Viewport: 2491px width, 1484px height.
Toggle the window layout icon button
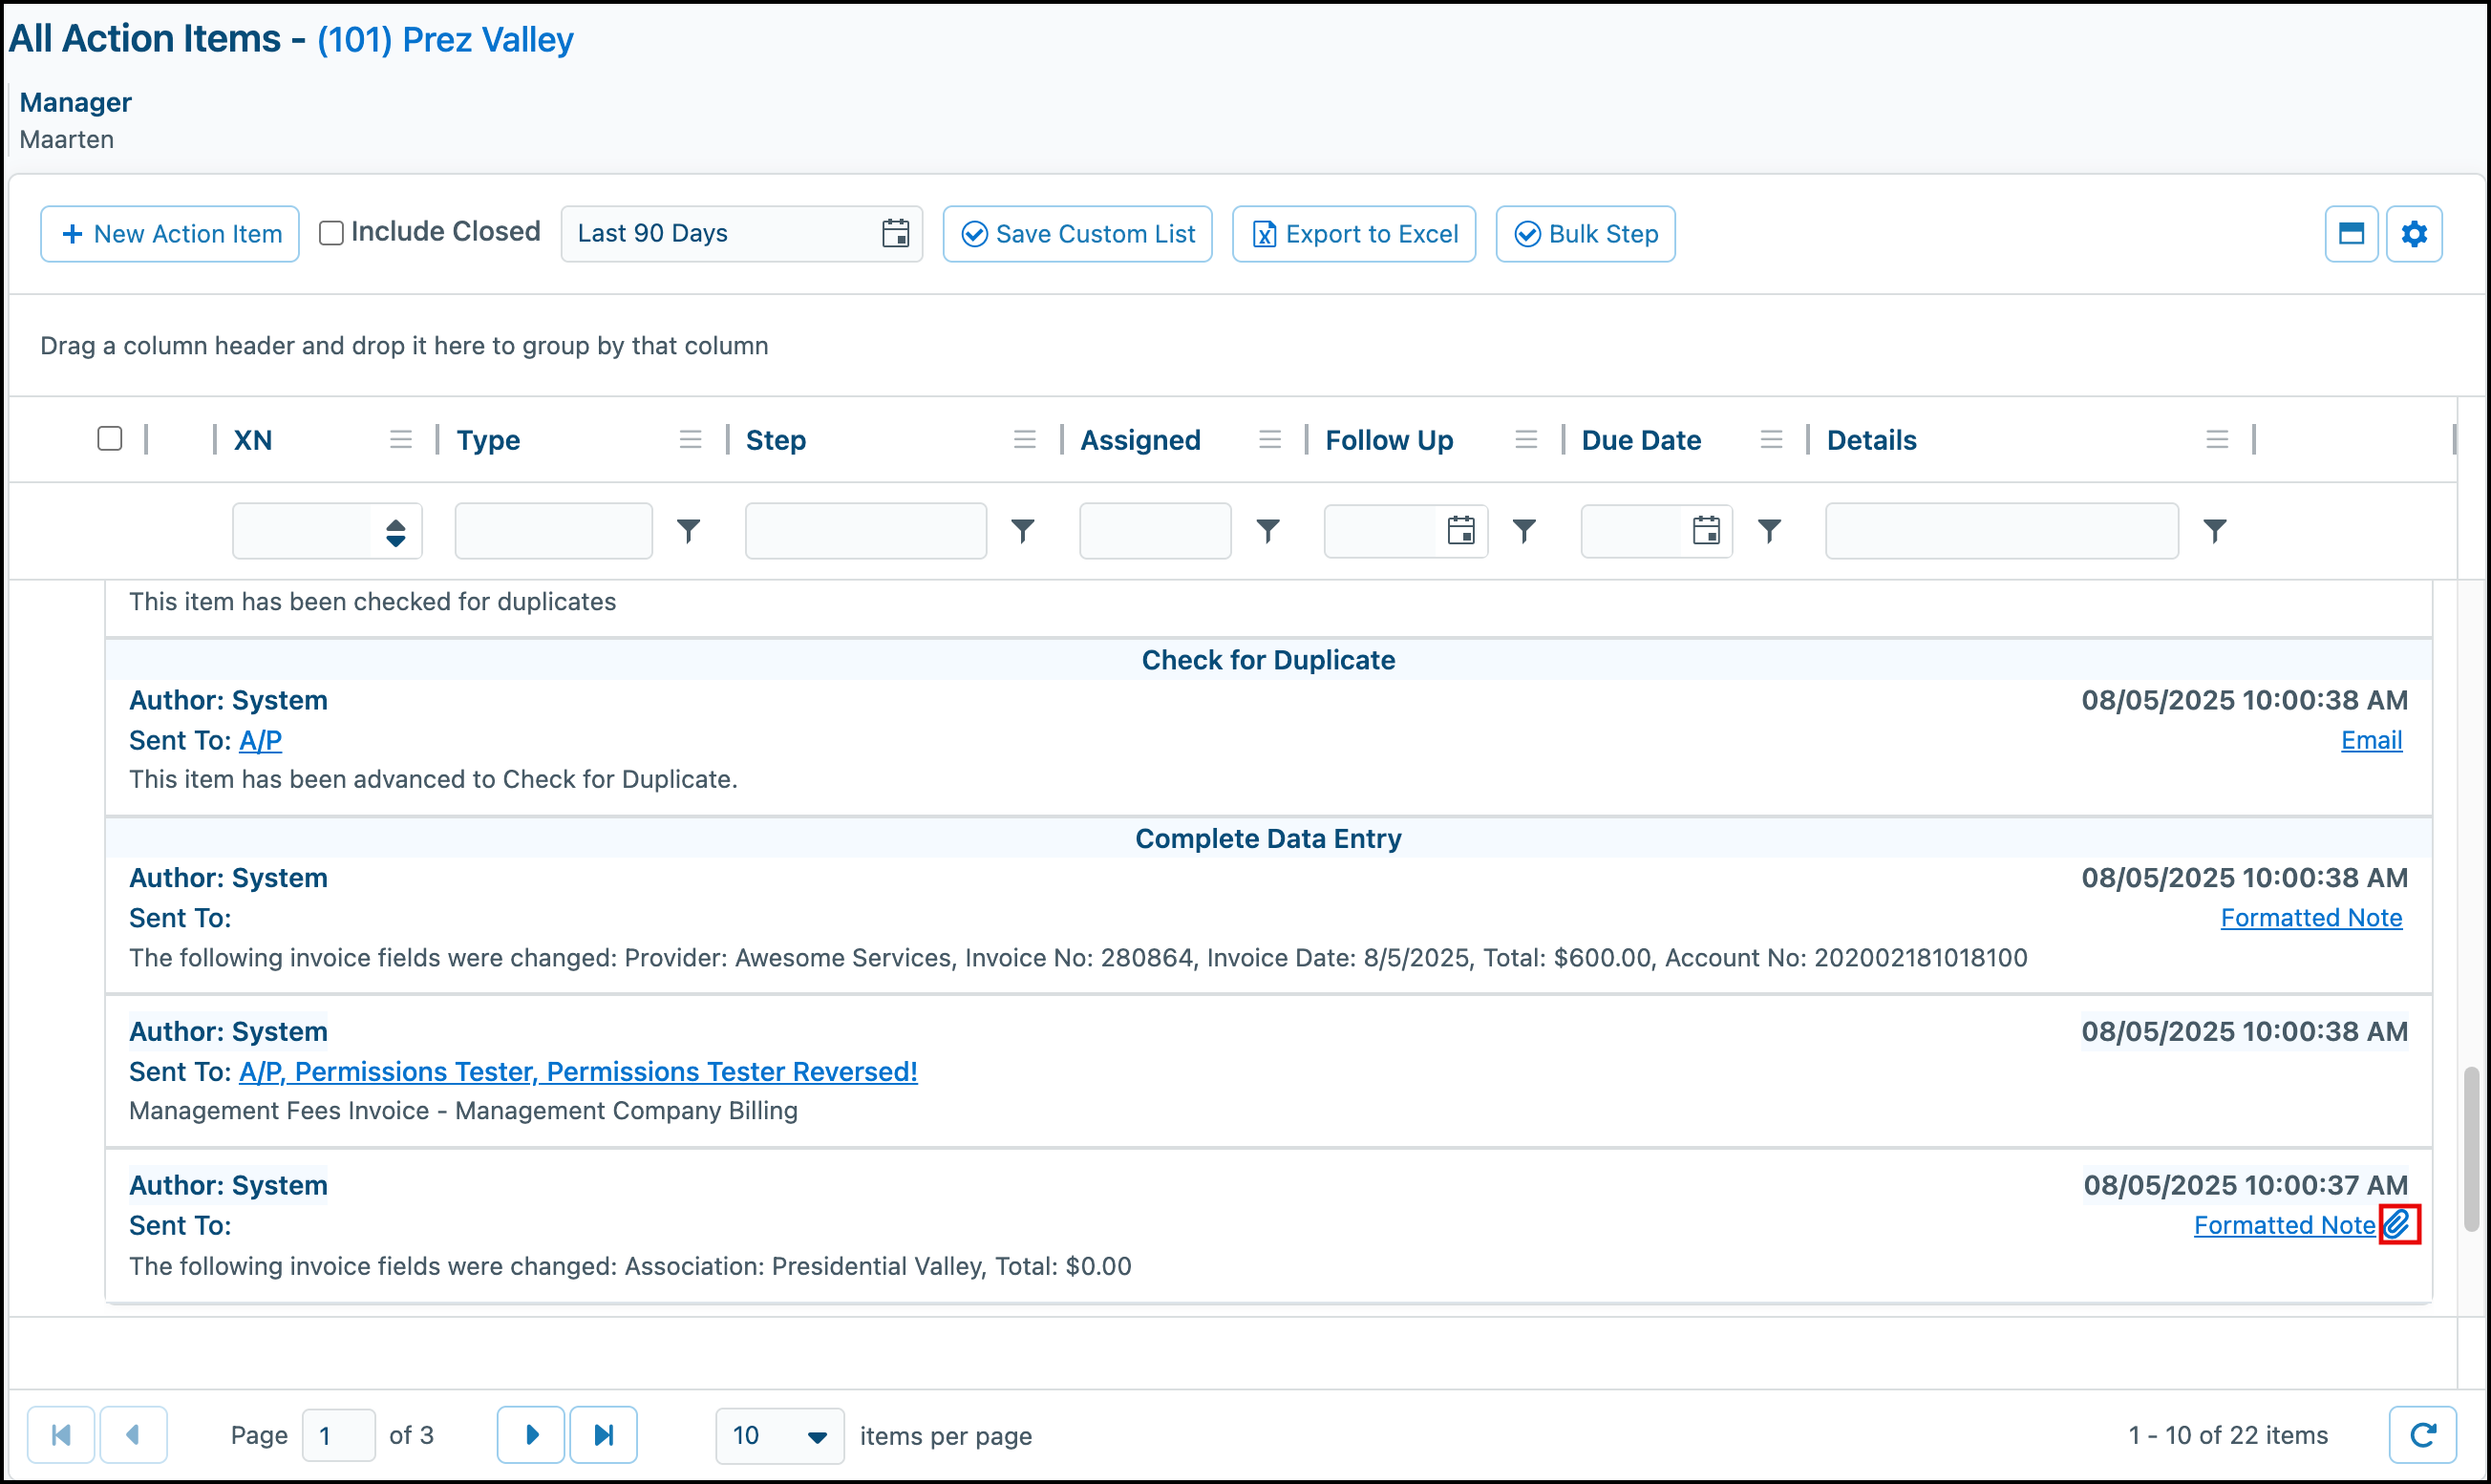pyautogui.click(x=2350, y=234)
